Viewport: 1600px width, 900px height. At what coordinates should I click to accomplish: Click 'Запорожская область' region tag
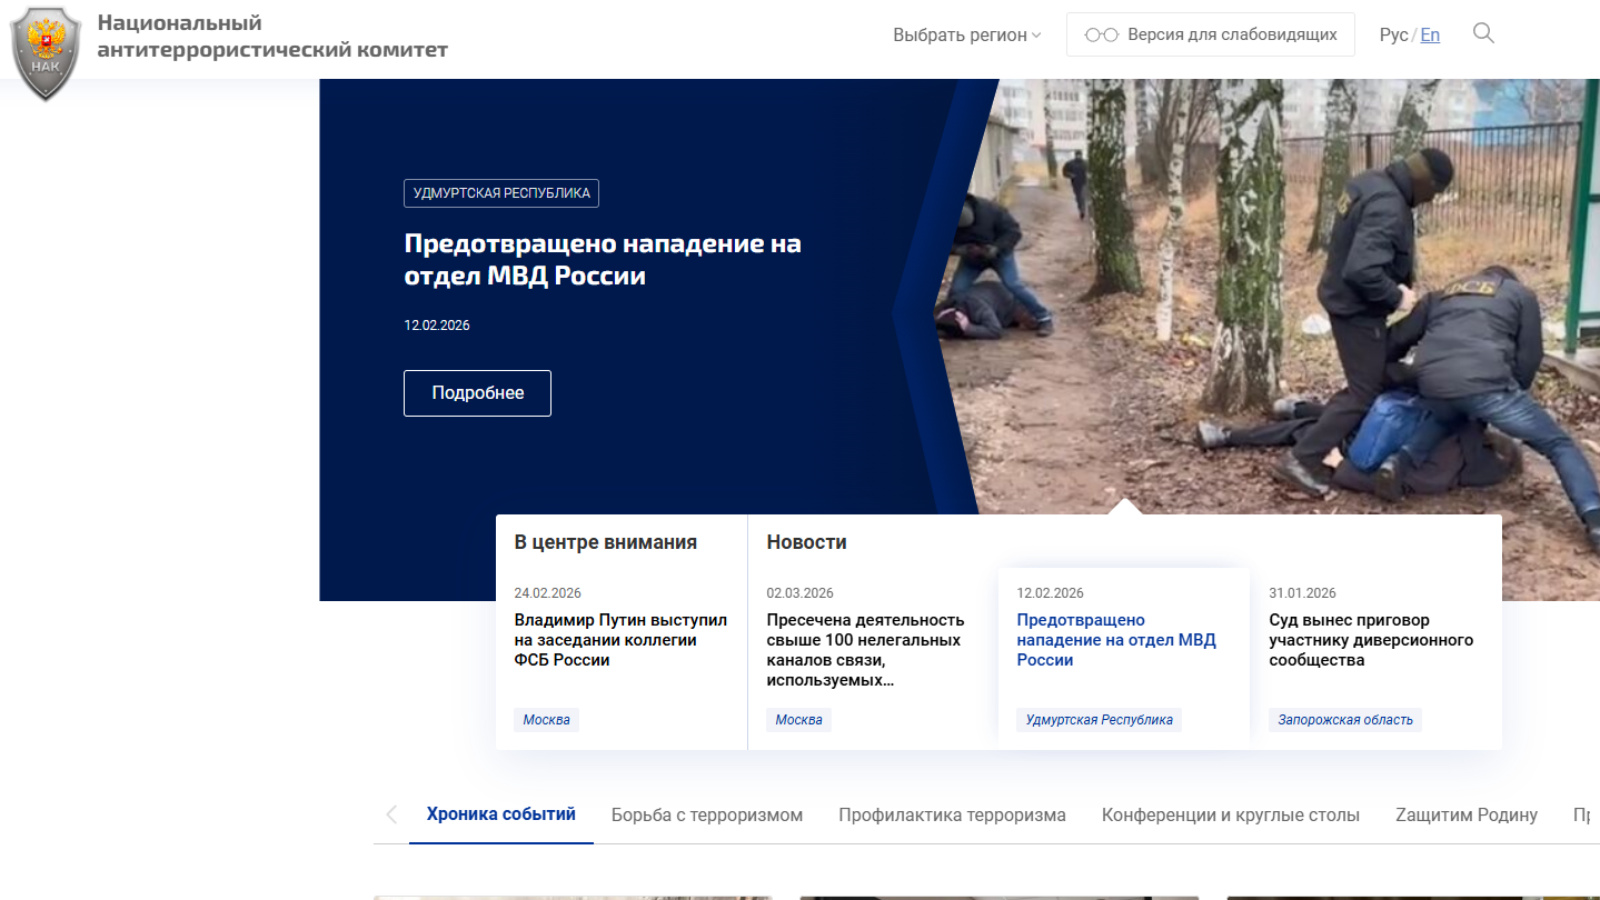click(x=1345, y=720)
